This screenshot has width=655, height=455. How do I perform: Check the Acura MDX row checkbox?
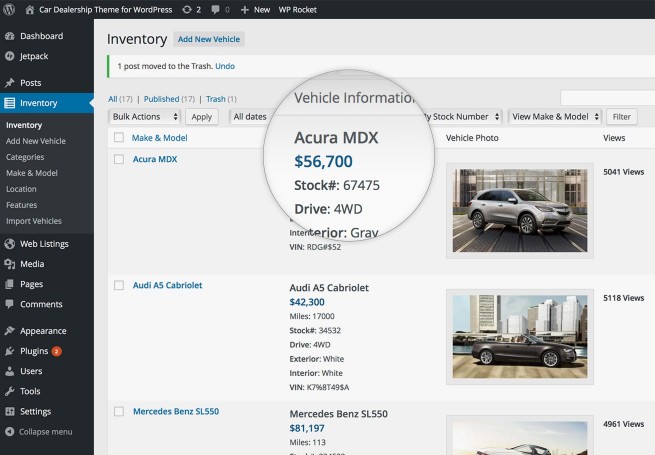click(x=119, y=159)
